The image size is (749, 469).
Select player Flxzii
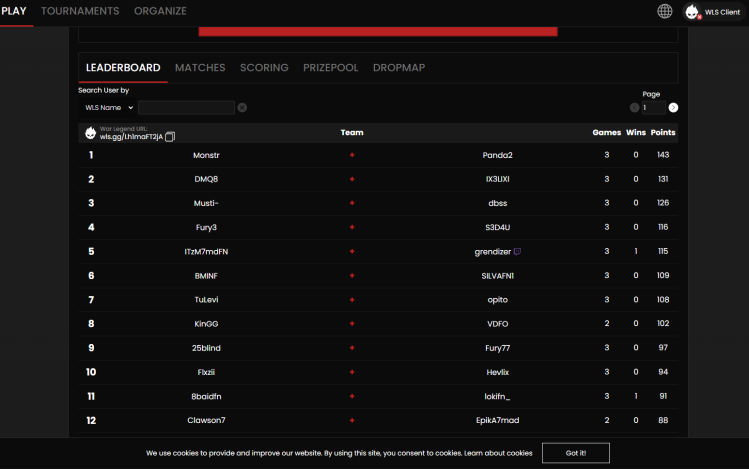click(206, 372)
